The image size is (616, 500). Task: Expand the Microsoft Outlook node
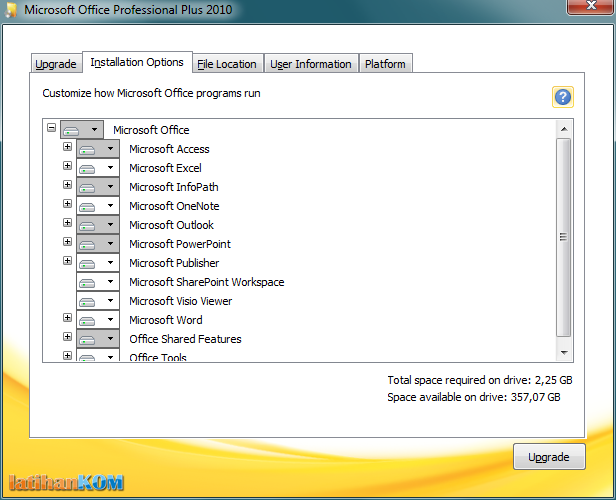coord(68,222)
